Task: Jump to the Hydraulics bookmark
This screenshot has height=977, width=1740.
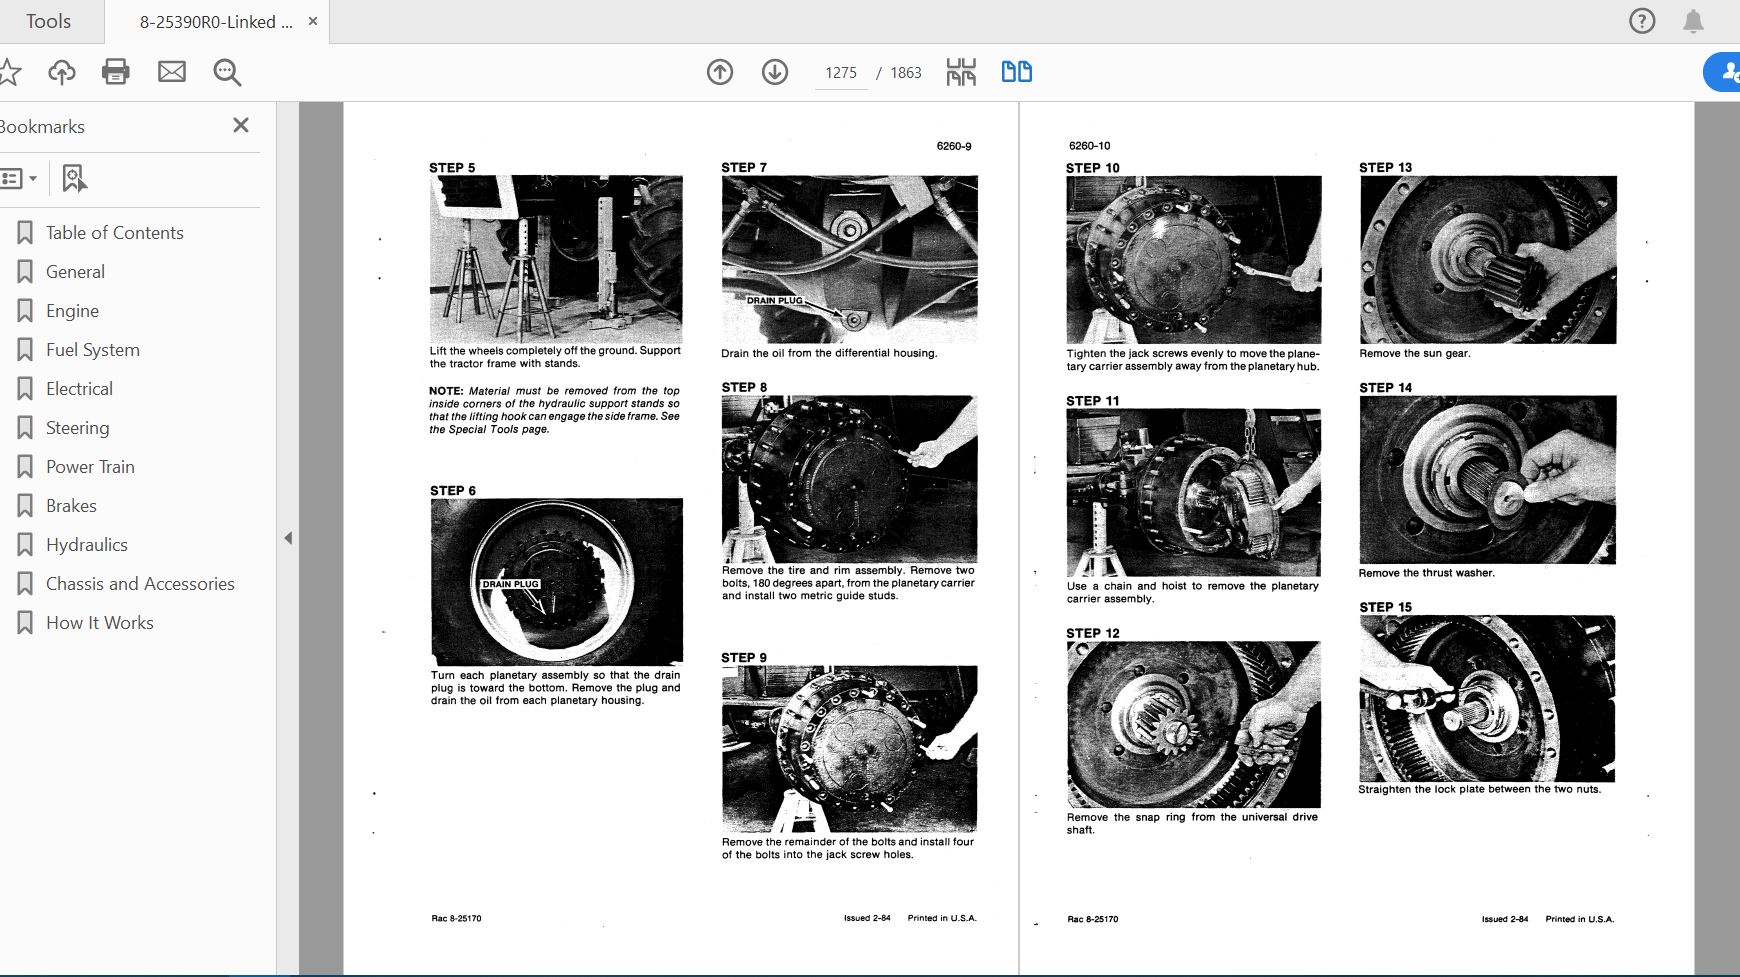Action: pyautogui.click(x=87, y=545)
